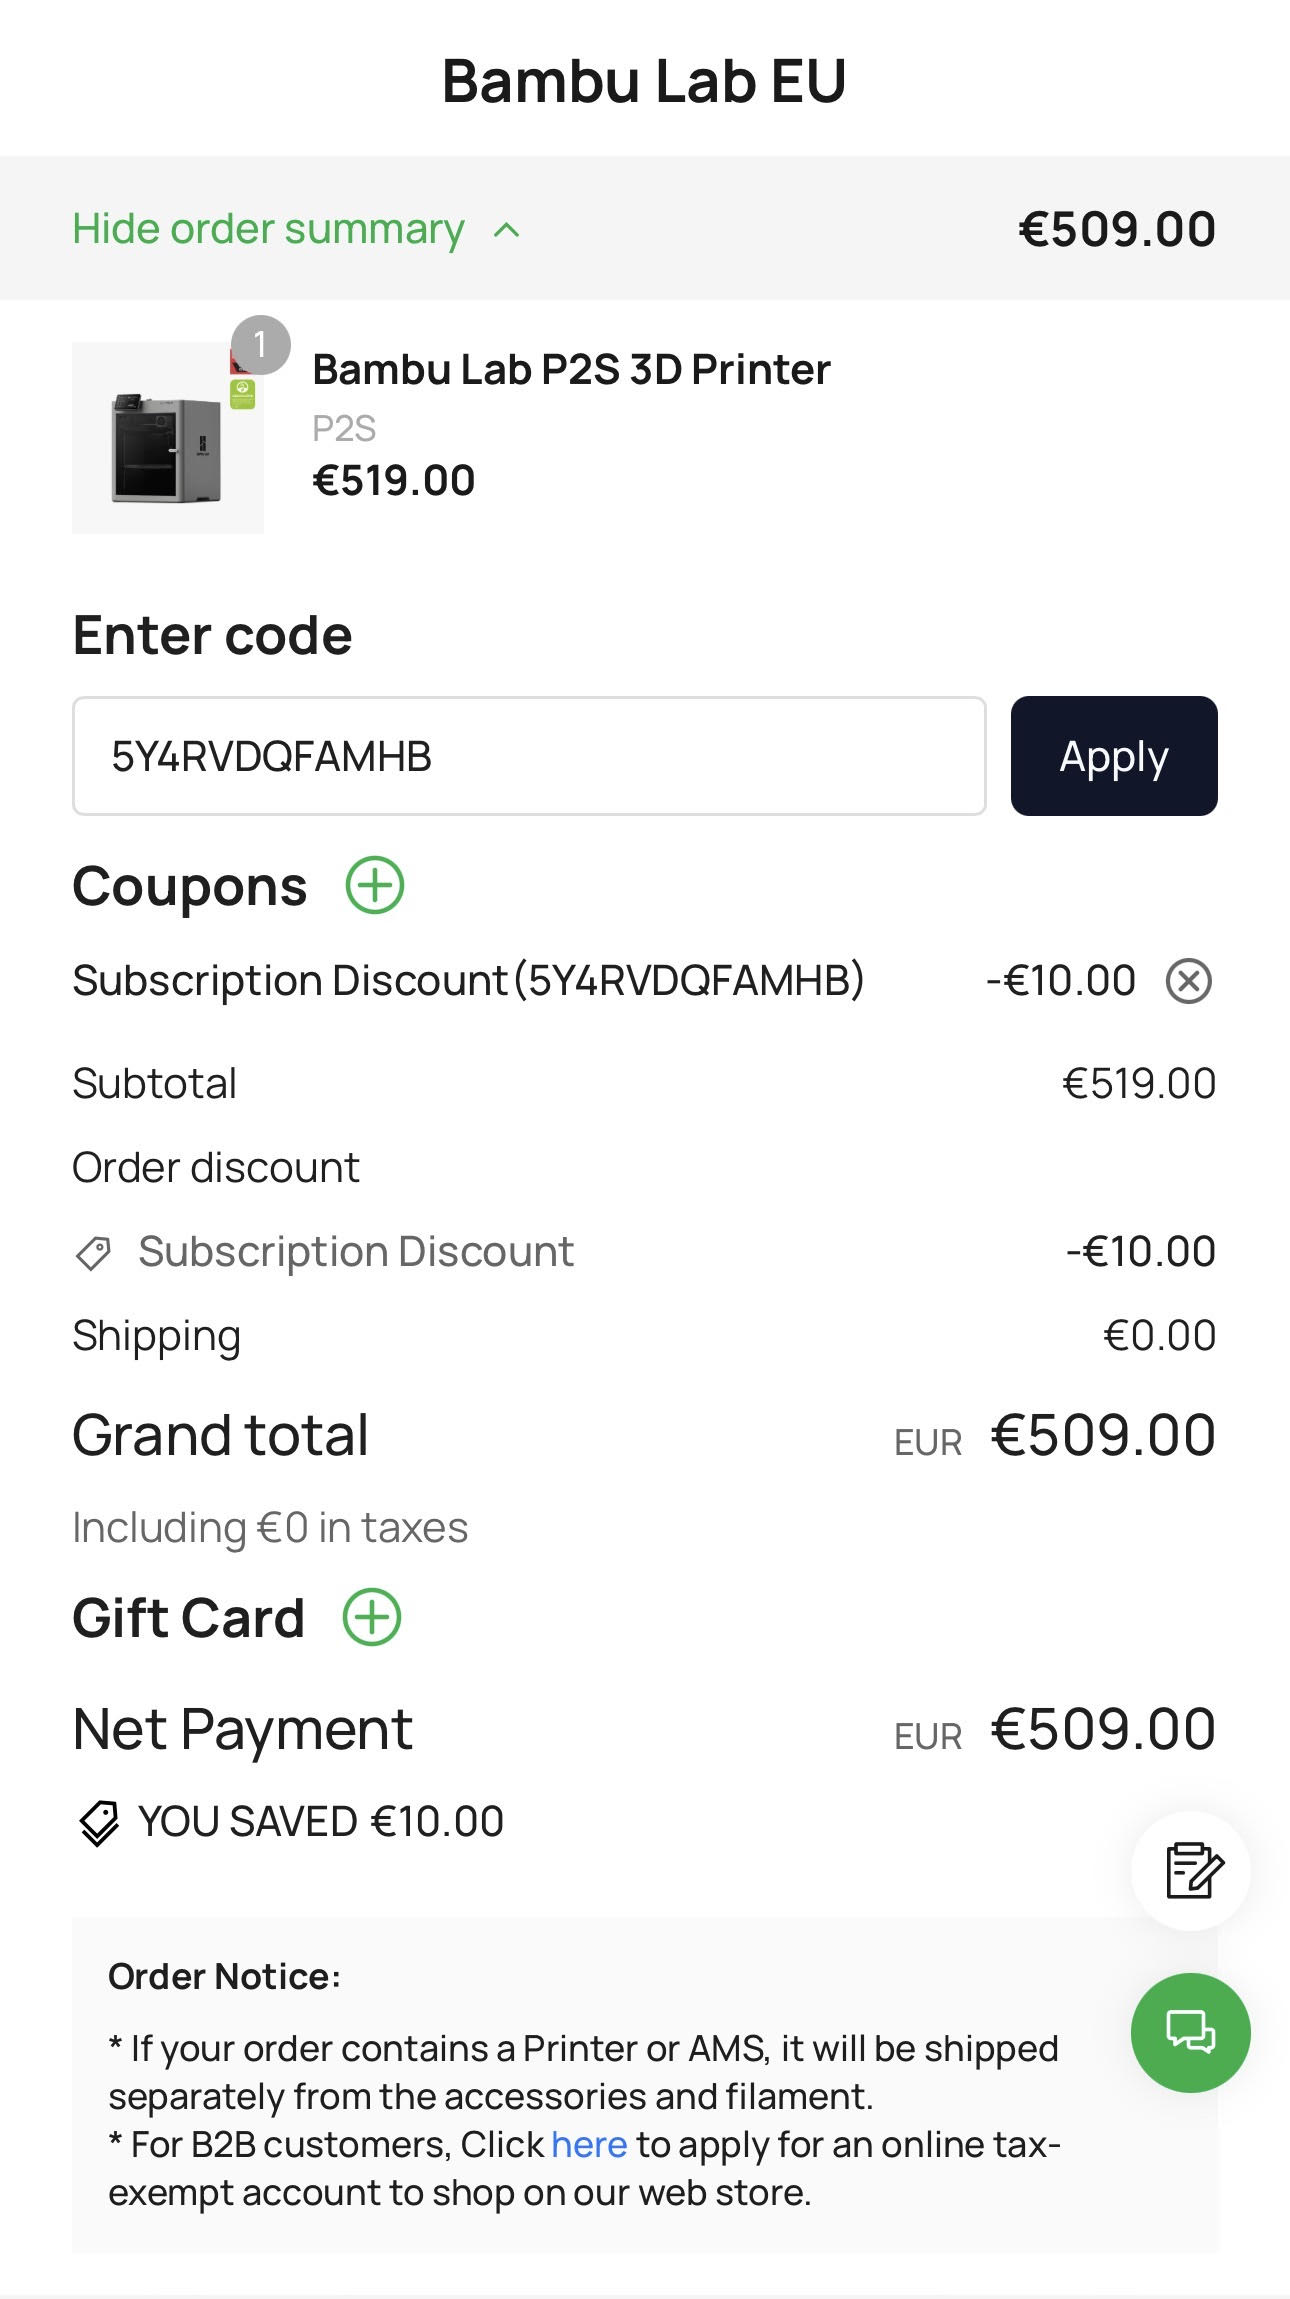This screenshot has width=1290, height=2299.
Task: Tap the Gift Card section heading
Action: click(x=188, y=1617)
